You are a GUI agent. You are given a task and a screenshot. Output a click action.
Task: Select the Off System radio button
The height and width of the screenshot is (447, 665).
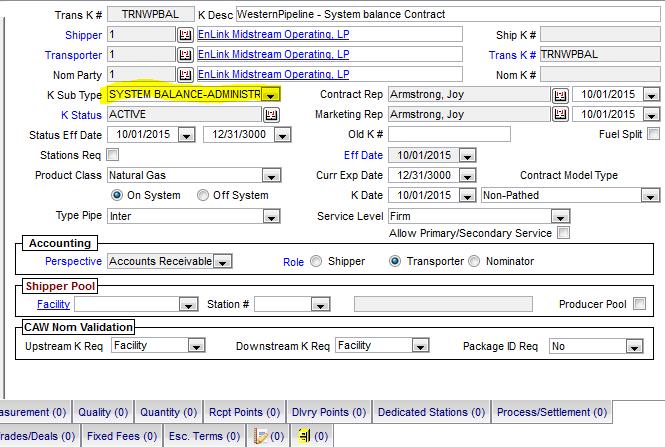click(x=203, y=195)
